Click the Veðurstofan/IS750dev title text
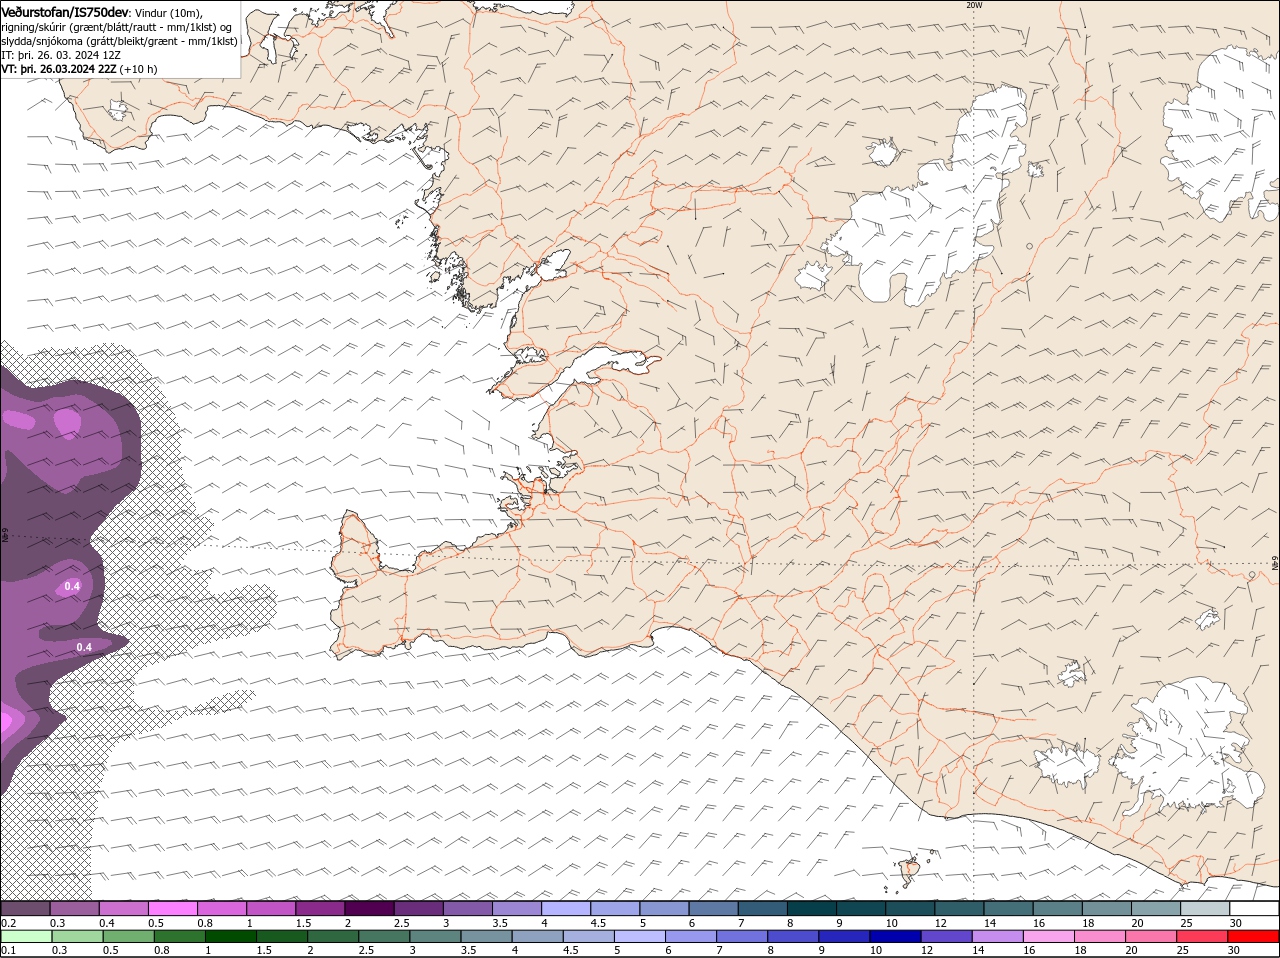This screenshot has height=958, width=1280. coord(64,11)
